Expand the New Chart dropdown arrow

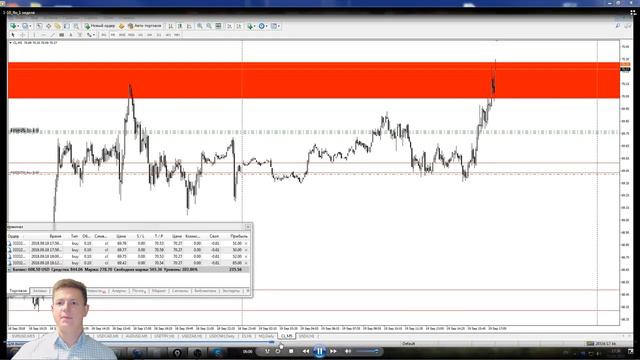(x=18, y=26)
